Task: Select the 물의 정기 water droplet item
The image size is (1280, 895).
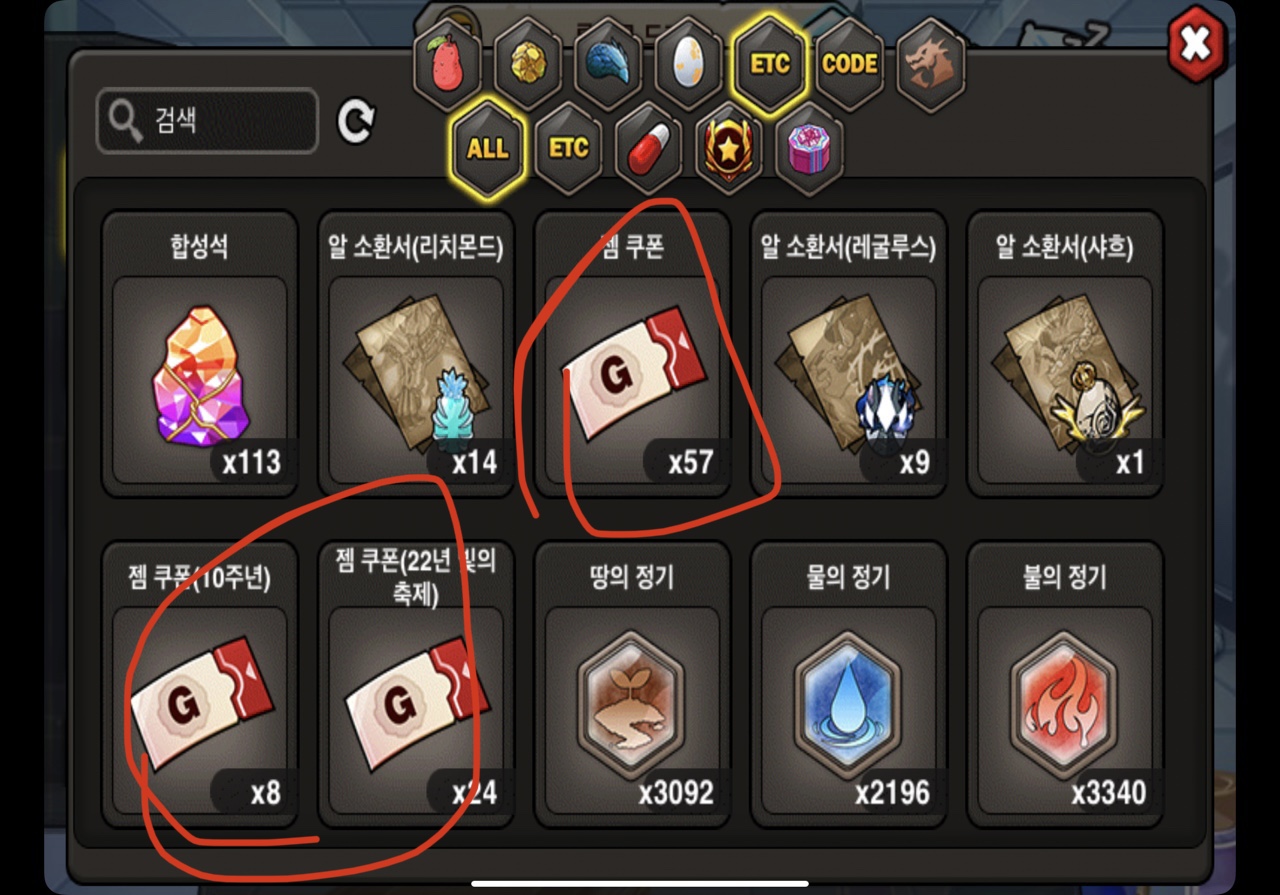Action: coord(848,684)
